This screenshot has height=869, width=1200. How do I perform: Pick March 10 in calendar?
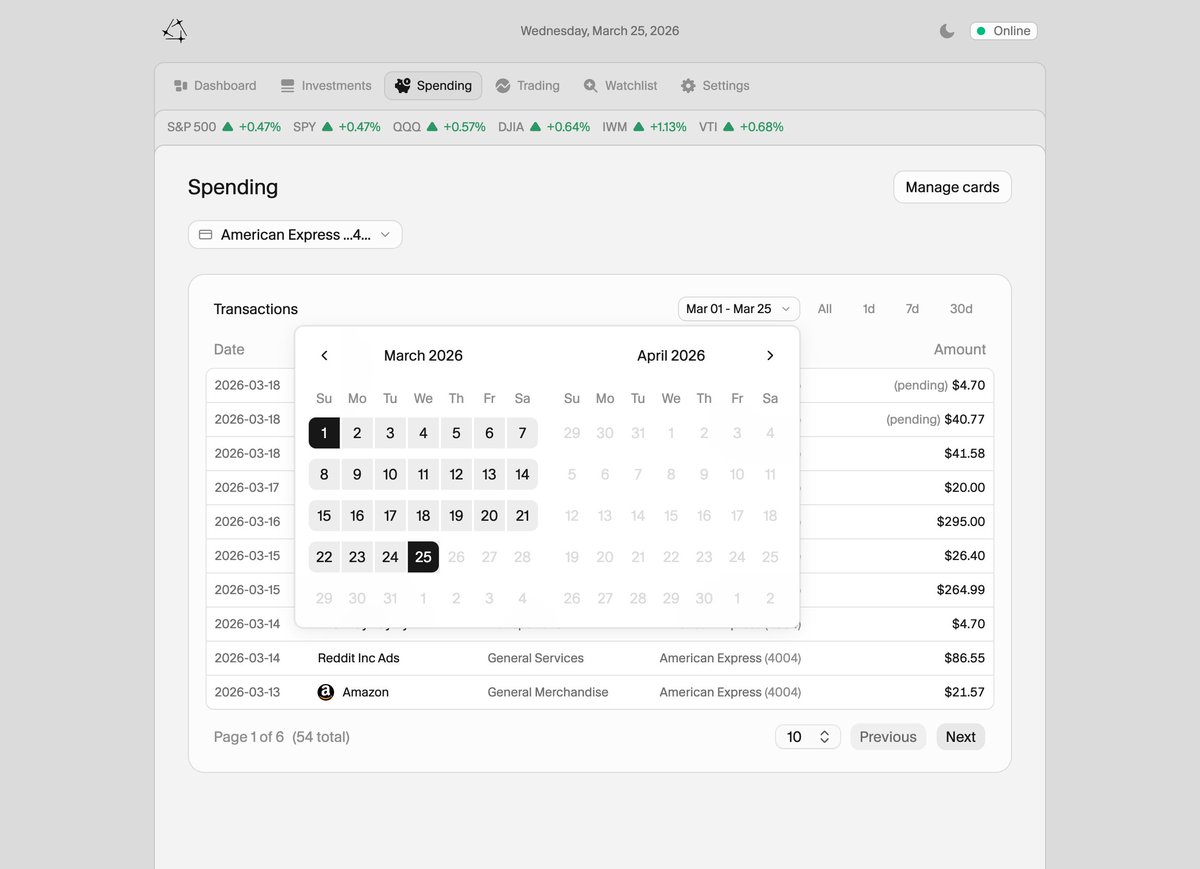pos(390,474)
